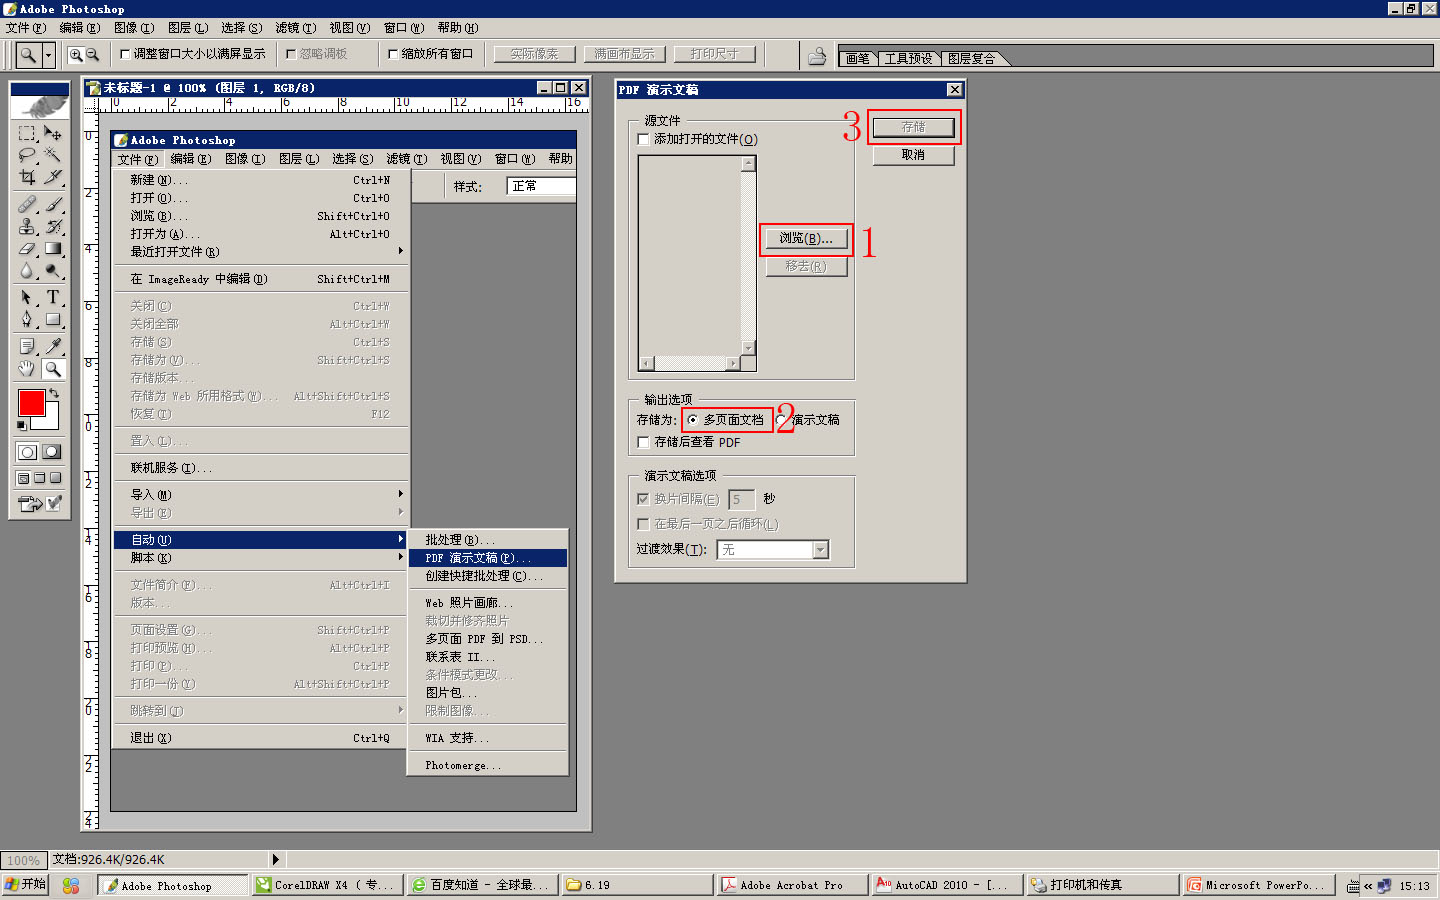Select the Healing Brush tool
Image resolution: width=1440 pixels, height=900 pixels.
(27, 204)
